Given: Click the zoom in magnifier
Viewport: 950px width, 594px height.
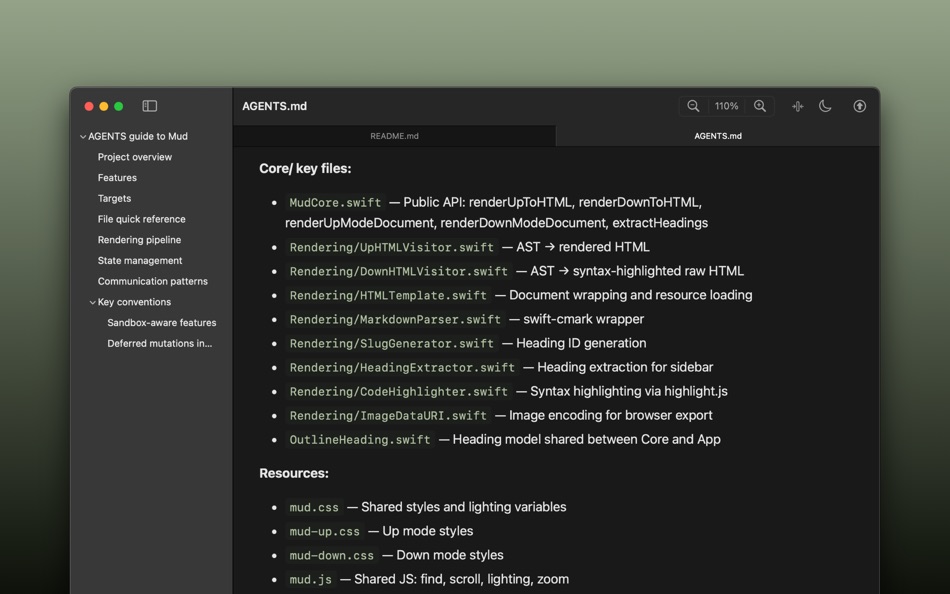Looking at the screenshot, I should coord(760,106).
